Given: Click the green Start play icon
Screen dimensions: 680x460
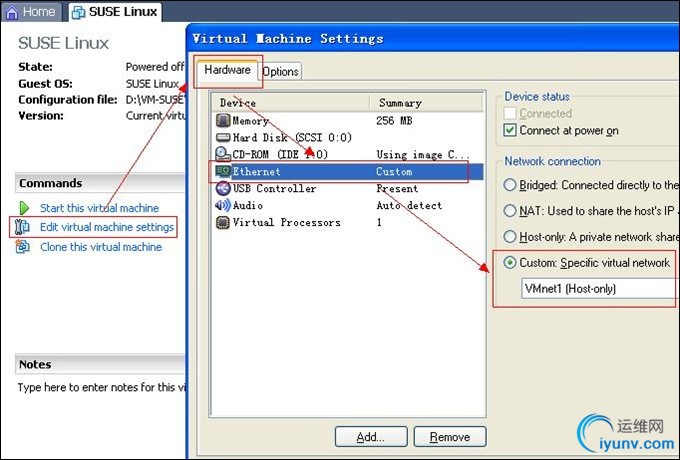Looking at the screenshot, I should tap(24, 208).
